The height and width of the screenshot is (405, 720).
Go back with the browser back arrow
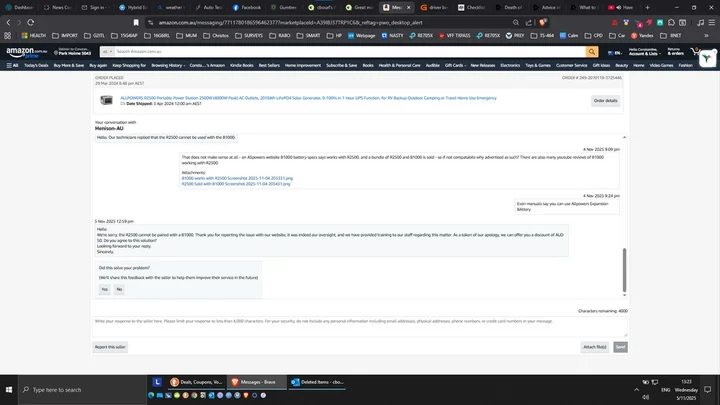pos(8,22)
